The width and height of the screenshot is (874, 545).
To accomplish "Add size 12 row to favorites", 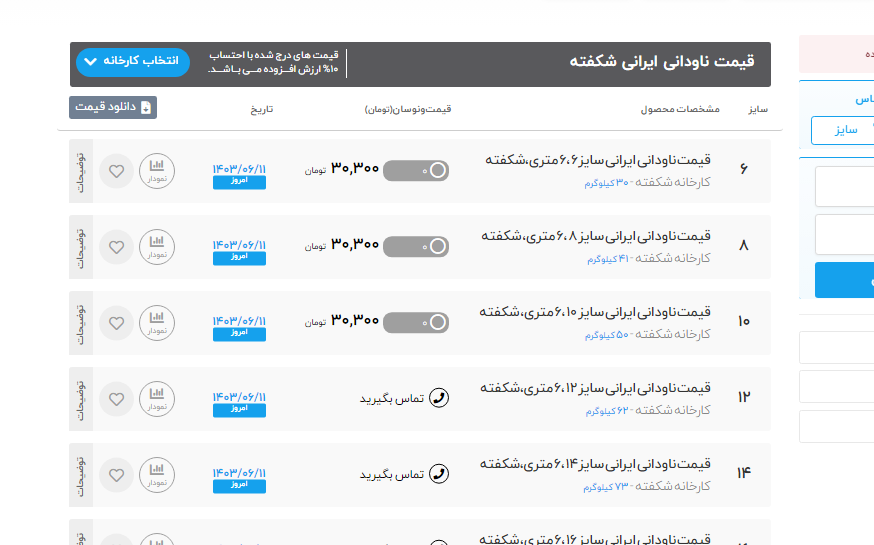I will [x=117, y=399].
